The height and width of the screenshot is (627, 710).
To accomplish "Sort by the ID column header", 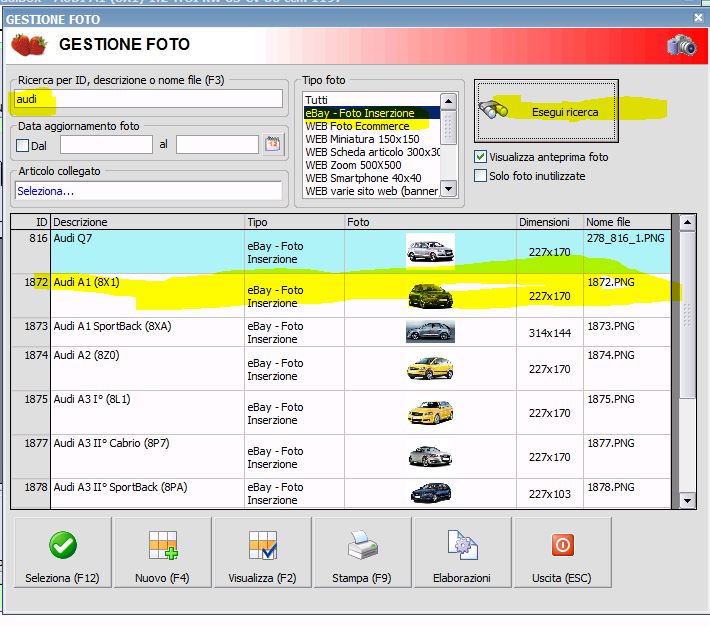I will pyautogui.click(x=31, y=222).
